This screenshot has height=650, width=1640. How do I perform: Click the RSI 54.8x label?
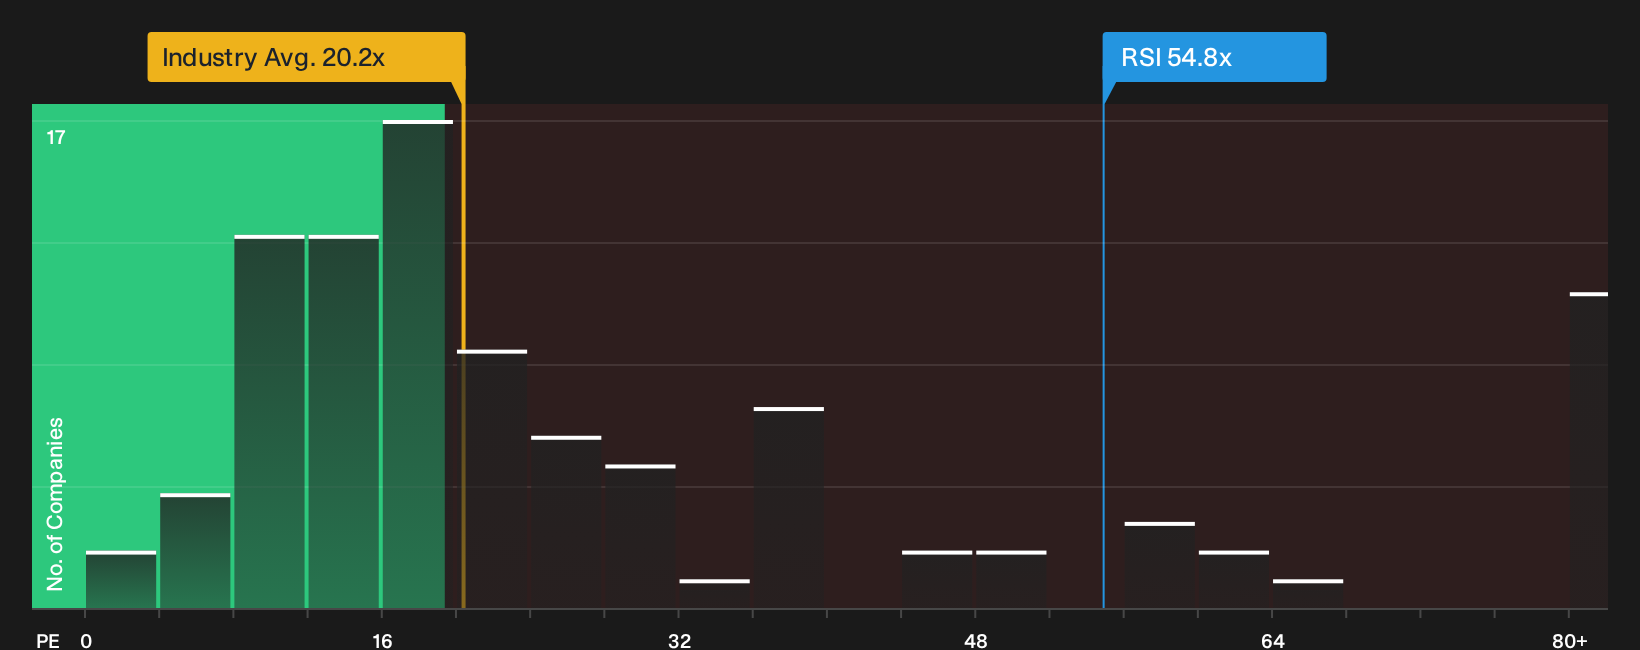[x=1214, y=57]
